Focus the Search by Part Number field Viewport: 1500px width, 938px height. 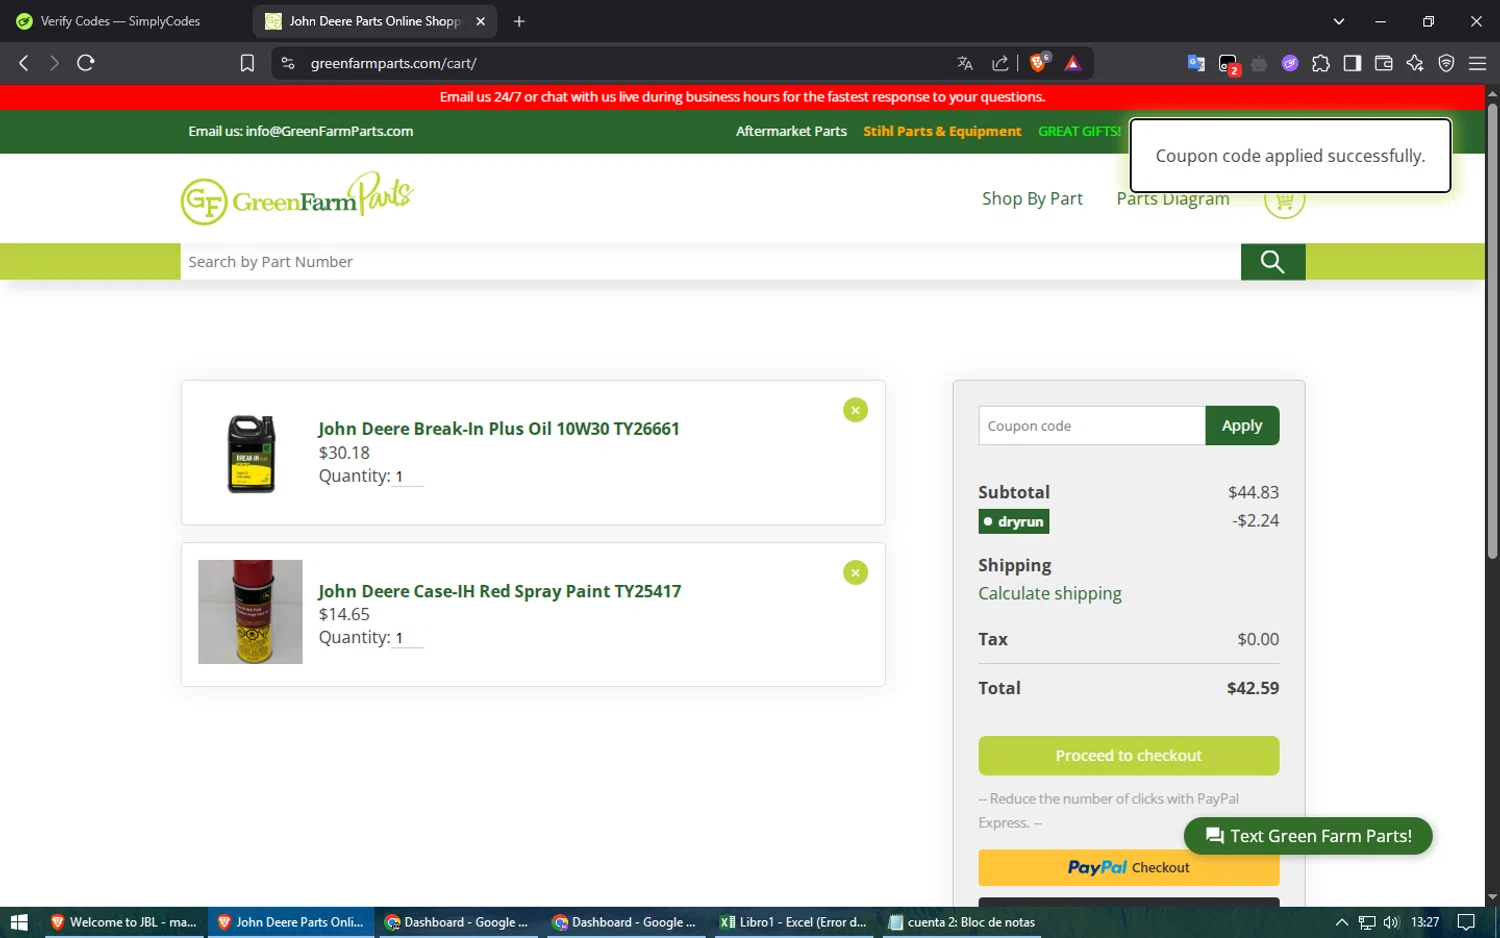710,262
